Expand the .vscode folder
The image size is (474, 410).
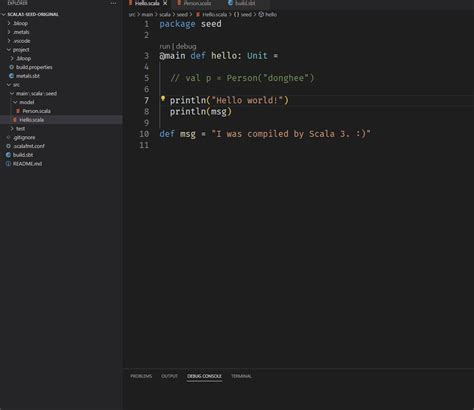[x=9, y=41]
